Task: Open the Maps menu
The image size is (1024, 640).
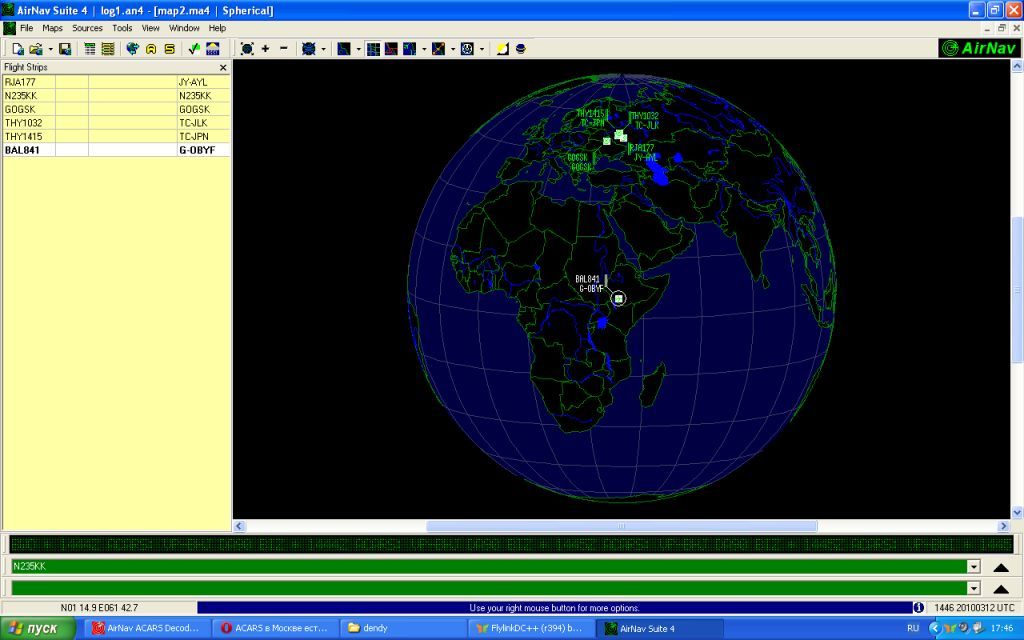Action: 52,28
